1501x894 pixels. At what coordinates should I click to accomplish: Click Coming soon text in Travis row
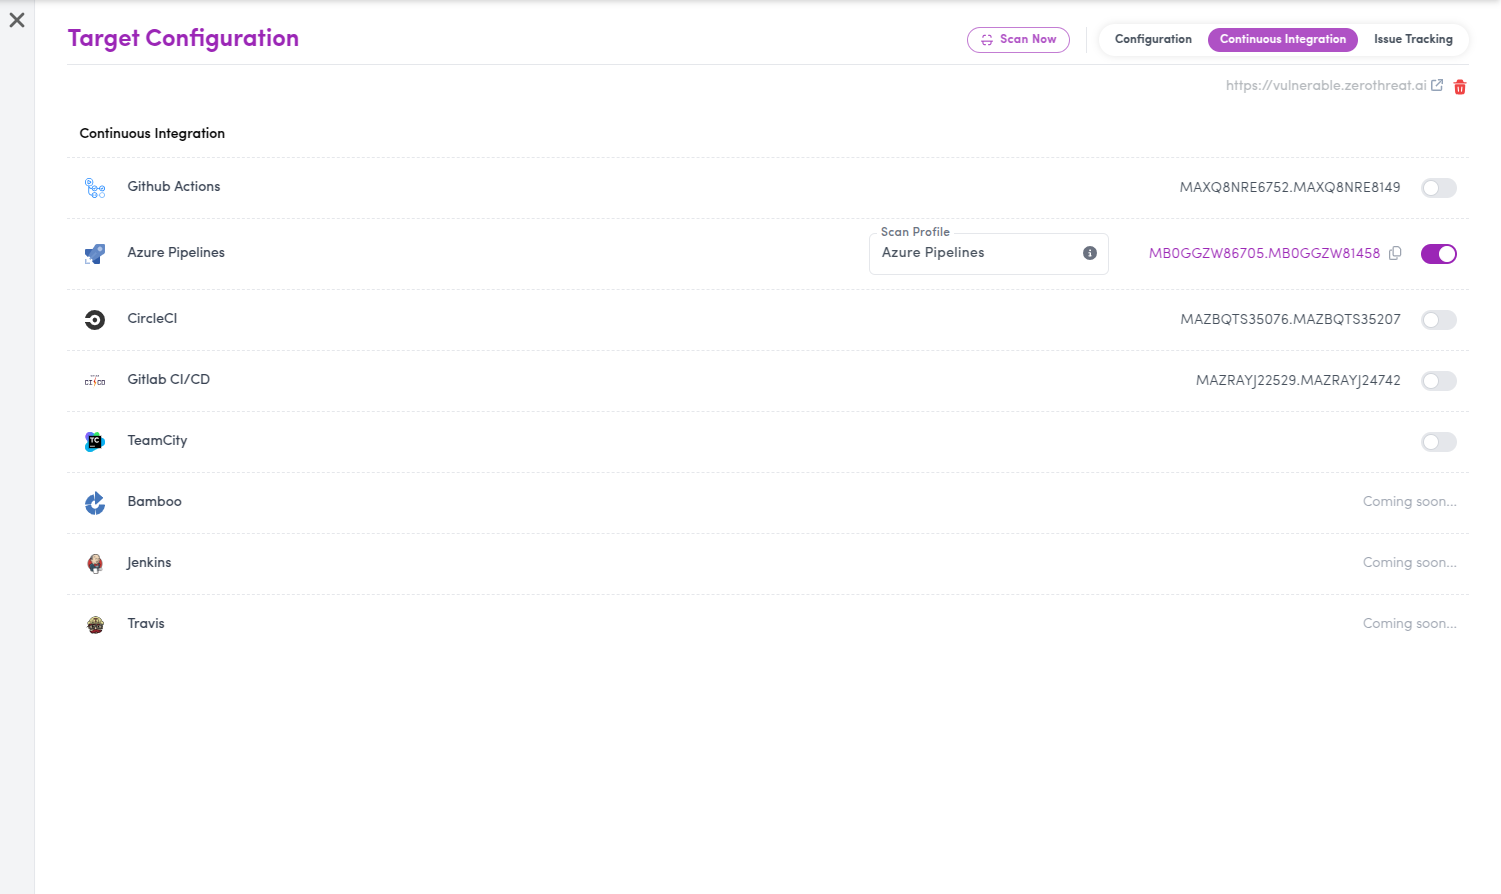(x=1410, y=623)
